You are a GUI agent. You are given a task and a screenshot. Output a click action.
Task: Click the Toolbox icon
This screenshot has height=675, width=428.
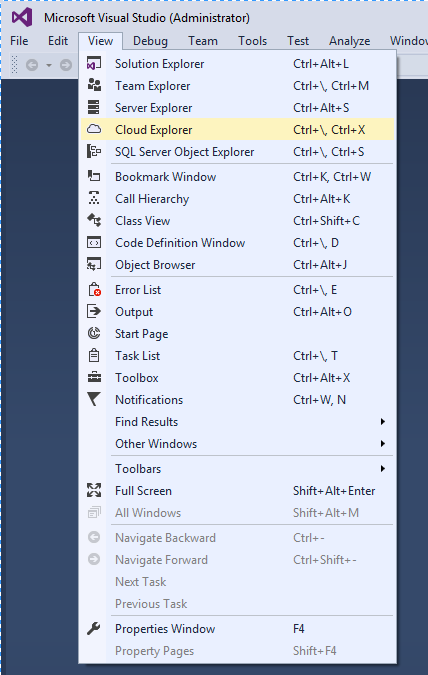point(94,378)
